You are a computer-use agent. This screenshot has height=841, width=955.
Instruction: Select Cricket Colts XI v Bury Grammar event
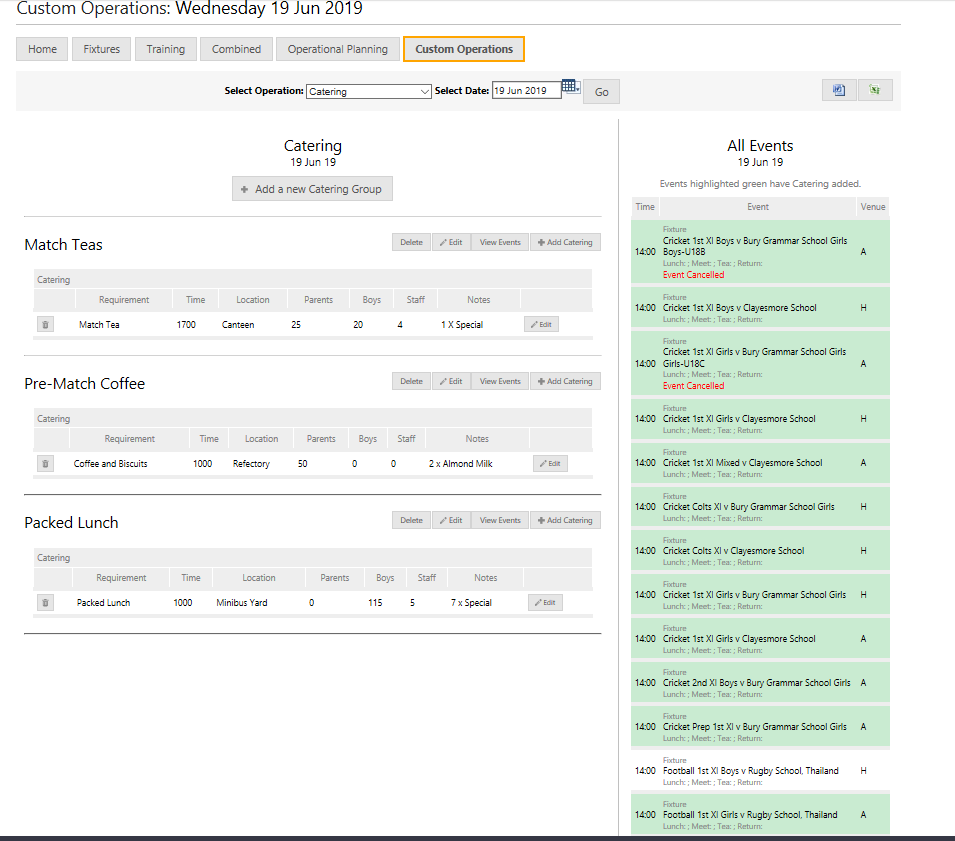[x=760, y=507]
